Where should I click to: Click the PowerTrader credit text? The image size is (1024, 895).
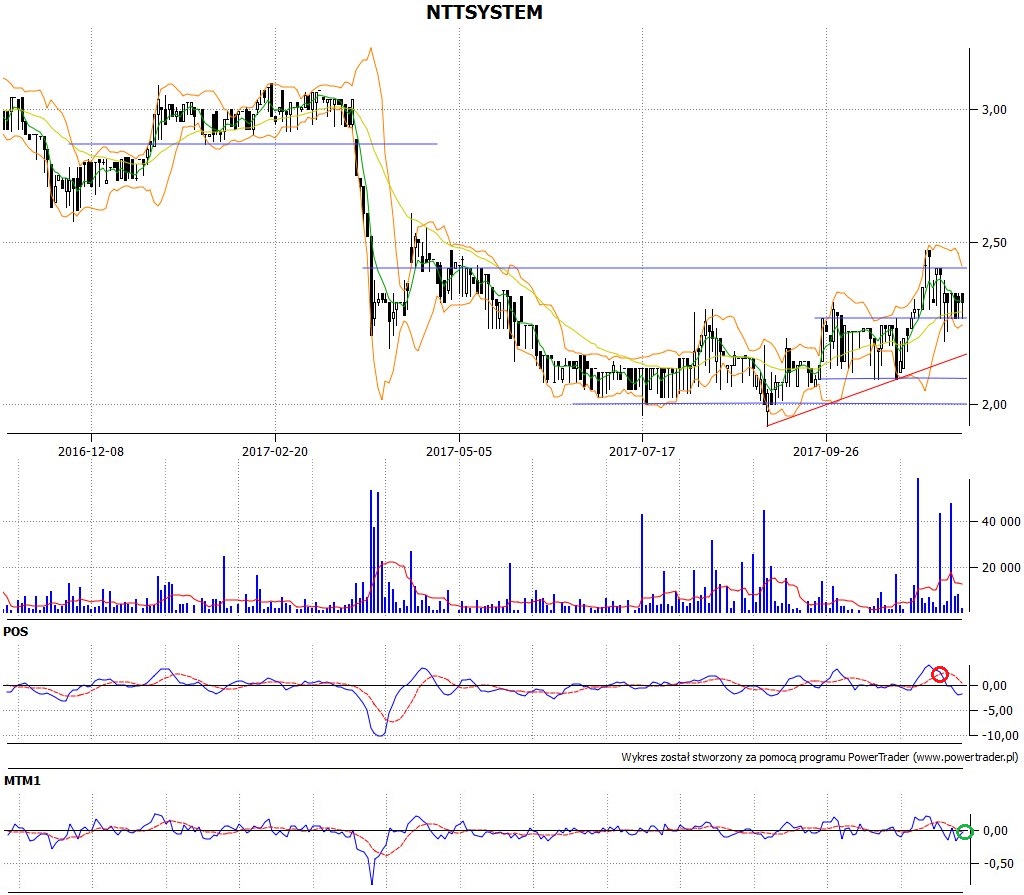coord(820,757)
